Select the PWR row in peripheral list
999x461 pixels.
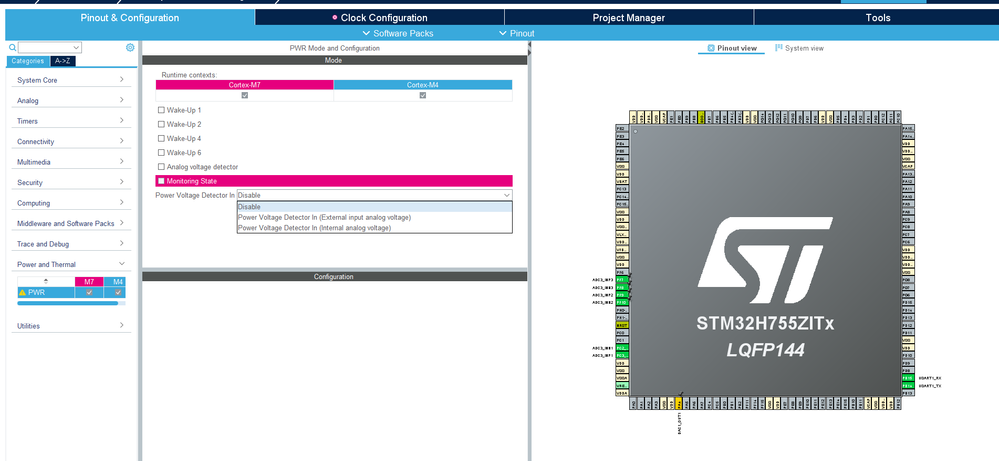(71, 292)
